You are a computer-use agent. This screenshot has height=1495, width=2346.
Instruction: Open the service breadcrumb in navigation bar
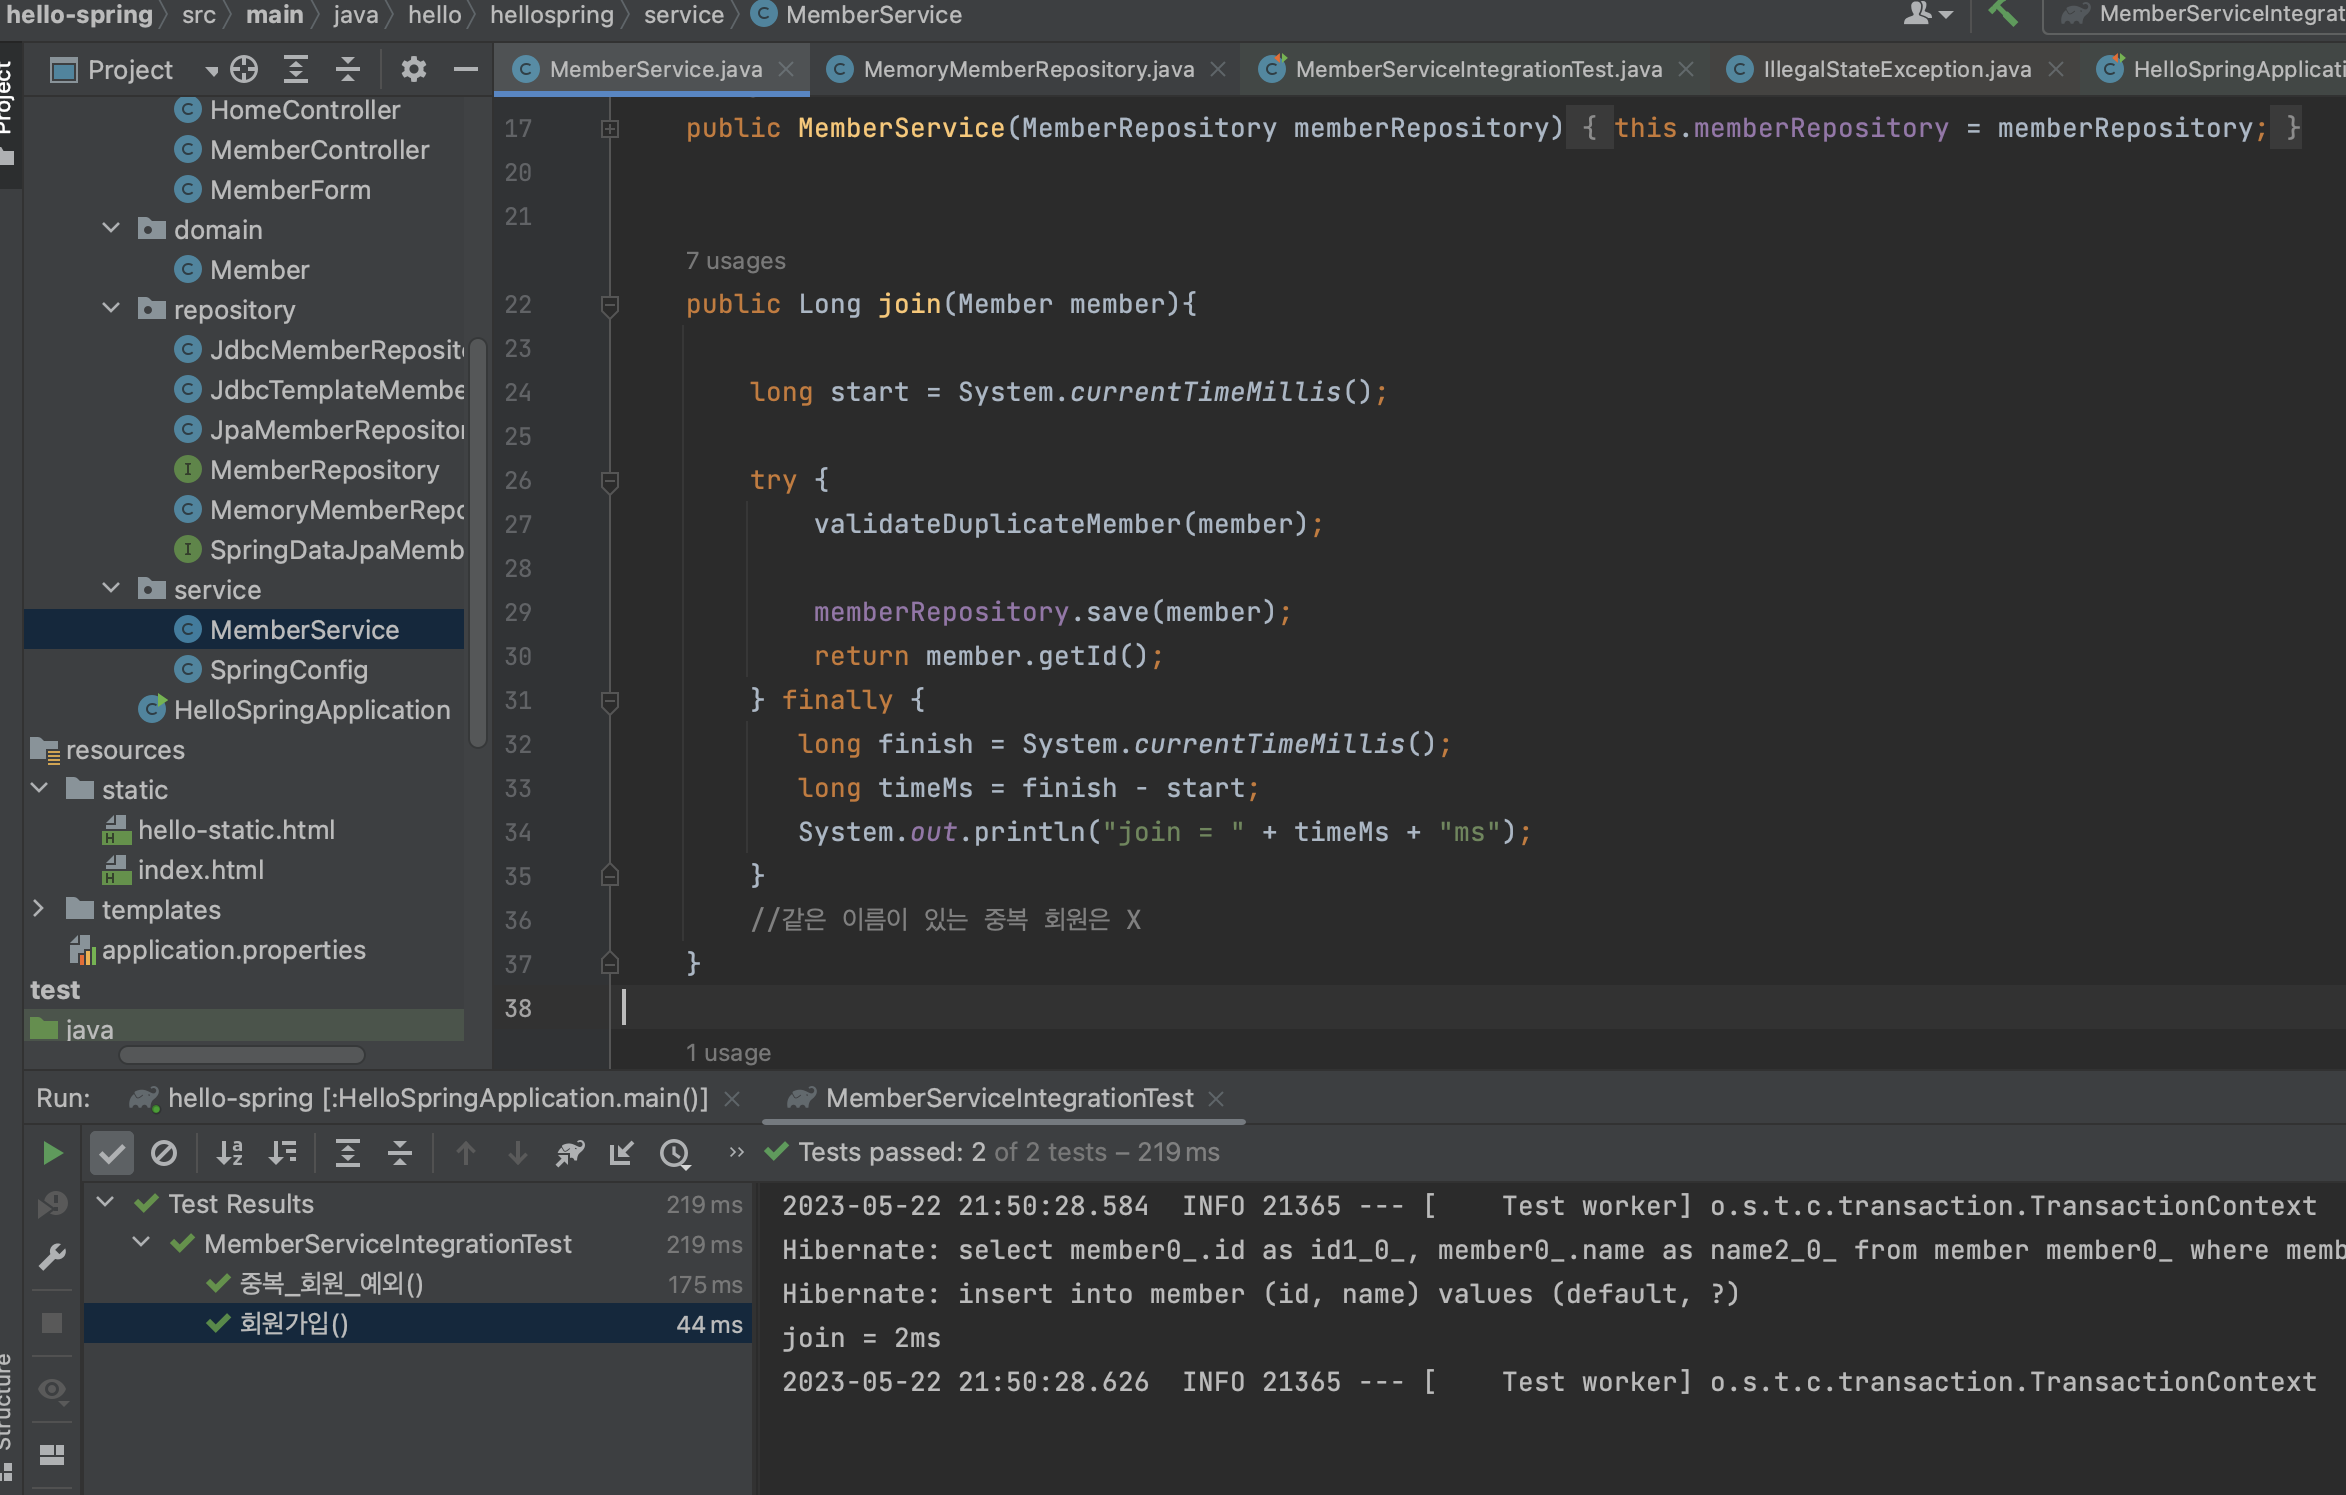point(683,15)
